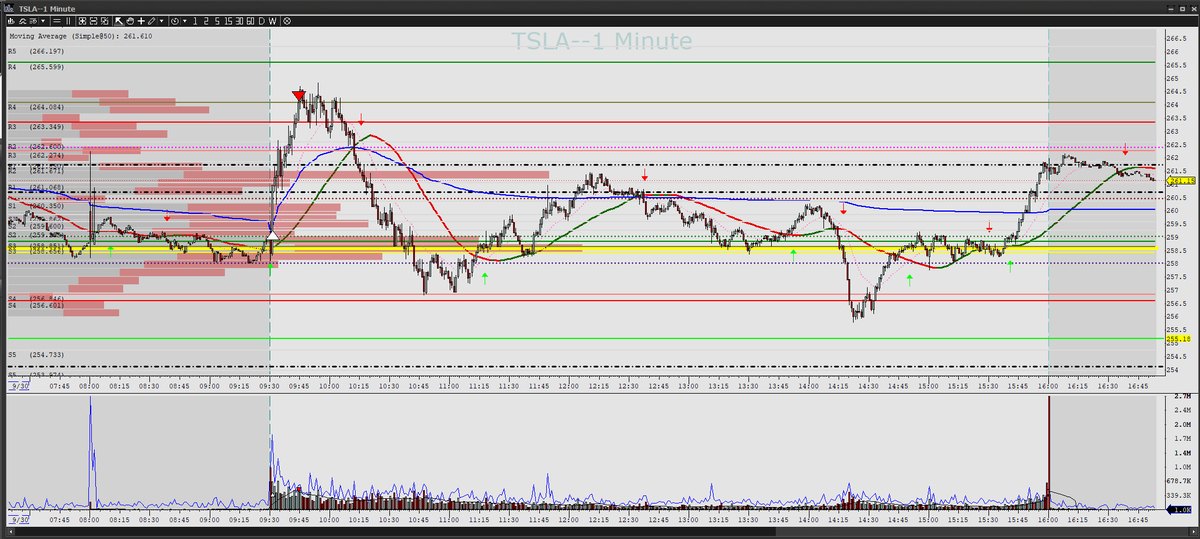The height and width of the screenshot is (539, 1200).
Task: Click the R4 (264.084) pivot label
Action: click(36, 106)
